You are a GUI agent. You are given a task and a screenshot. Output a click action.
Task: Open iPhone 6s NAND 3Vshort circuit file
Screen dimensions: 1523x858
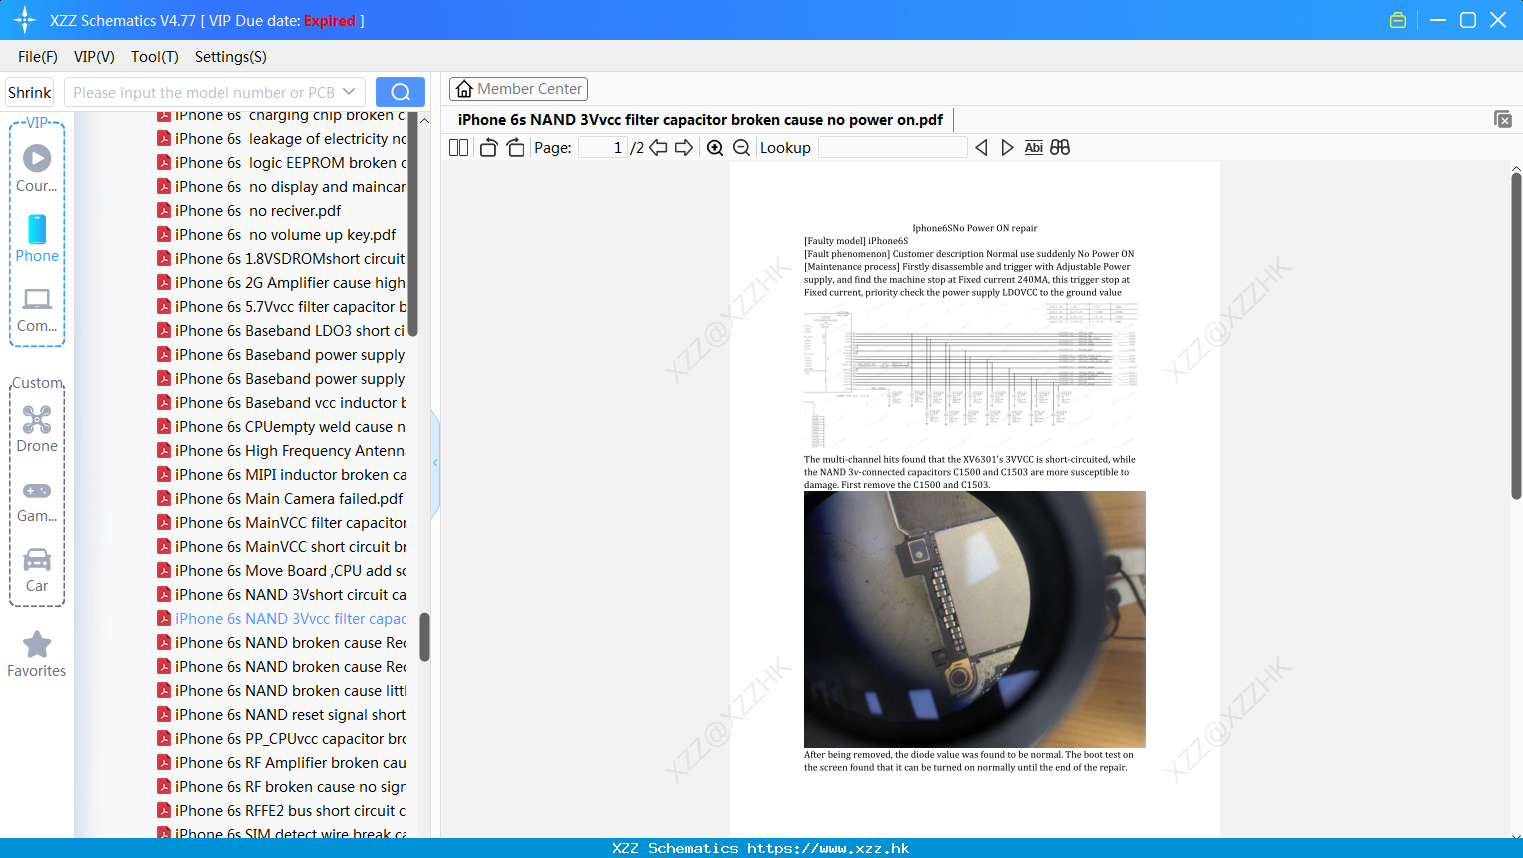click(282, 595)
